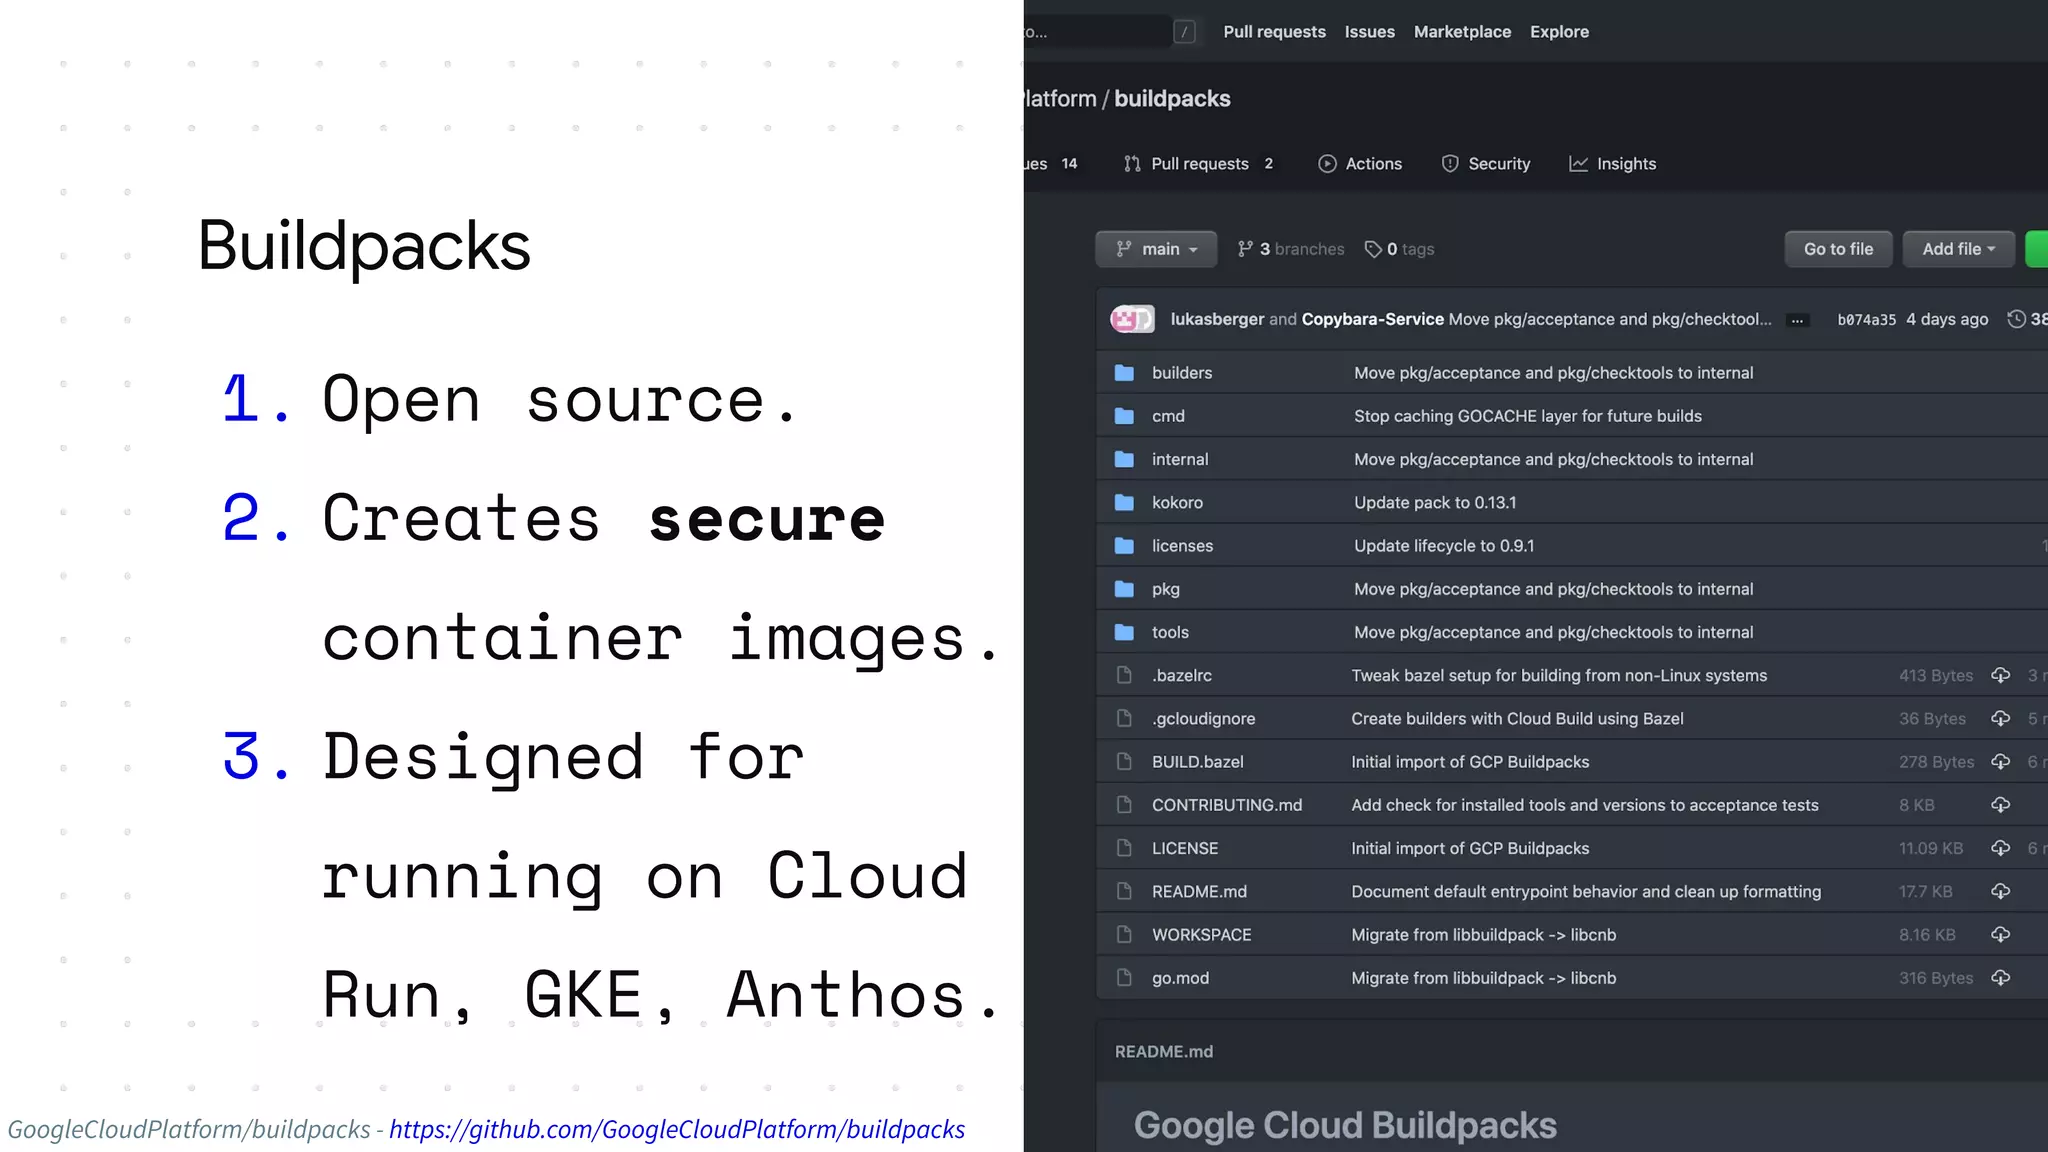Click the 'Google Cloud Buildpacks' README heading
Viewport: 2048px width, 1152px height.
pos(1345,1126)
